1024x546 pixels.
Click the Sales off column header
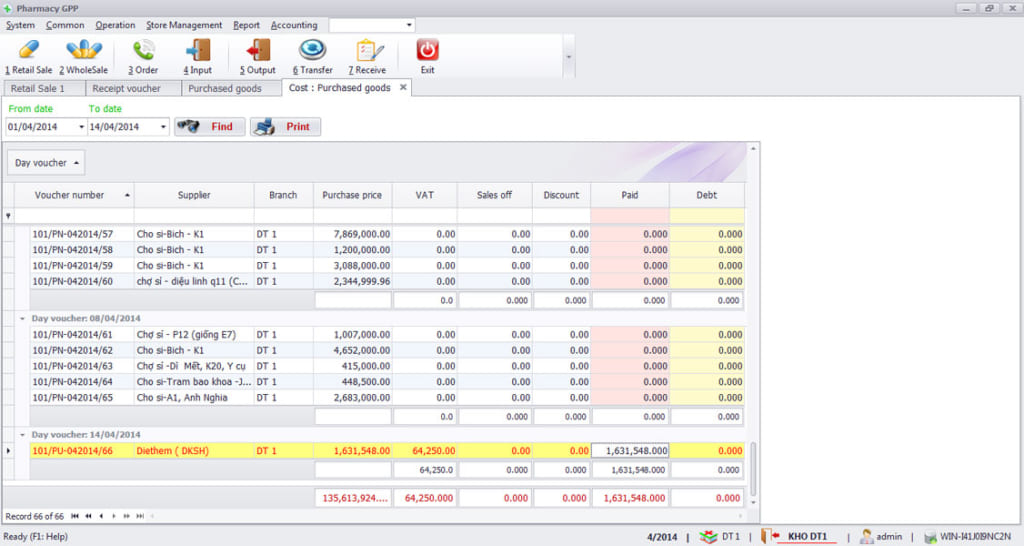click(x=494, y=195)
